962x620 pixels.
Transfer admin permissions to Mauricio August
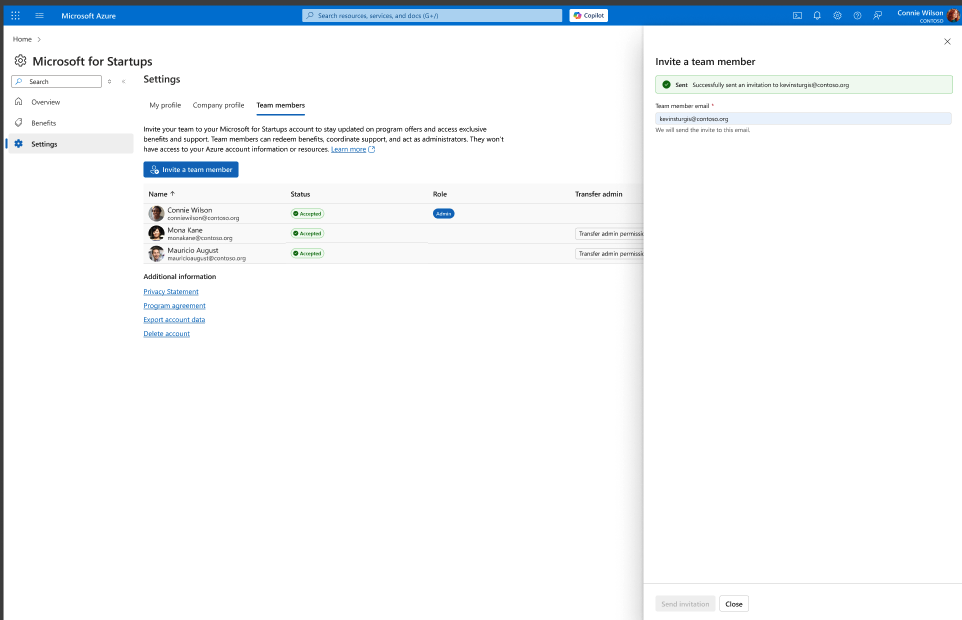[609, 253]
